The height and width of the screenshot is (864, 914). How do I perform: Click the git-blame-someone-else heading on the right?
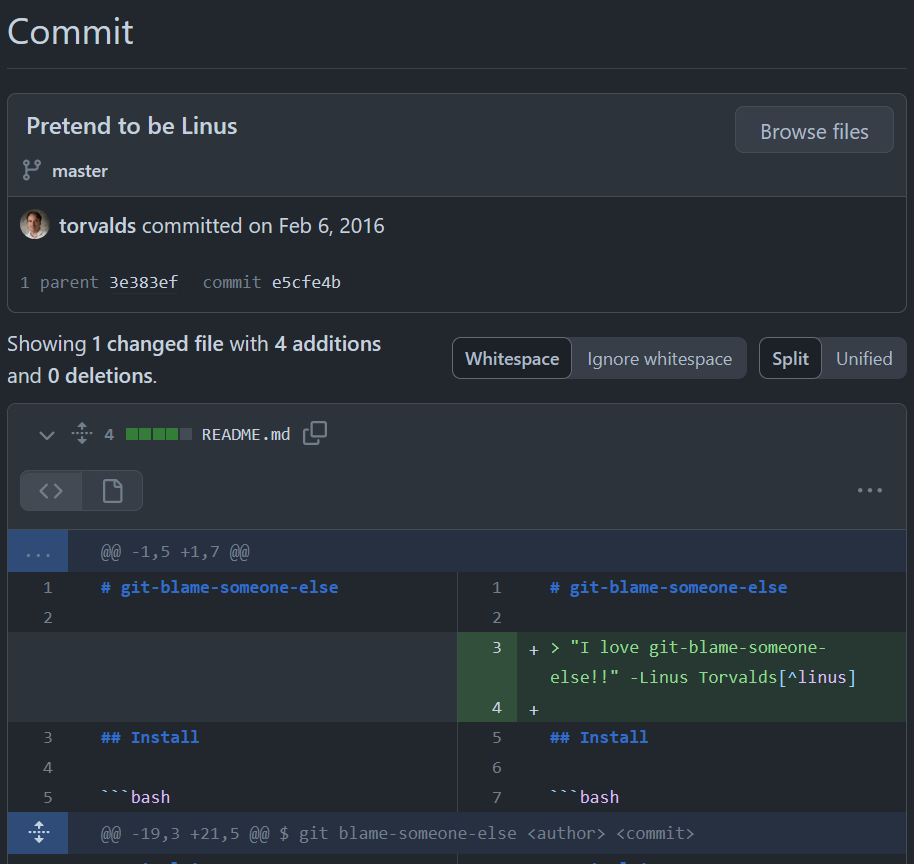(668, 587)
